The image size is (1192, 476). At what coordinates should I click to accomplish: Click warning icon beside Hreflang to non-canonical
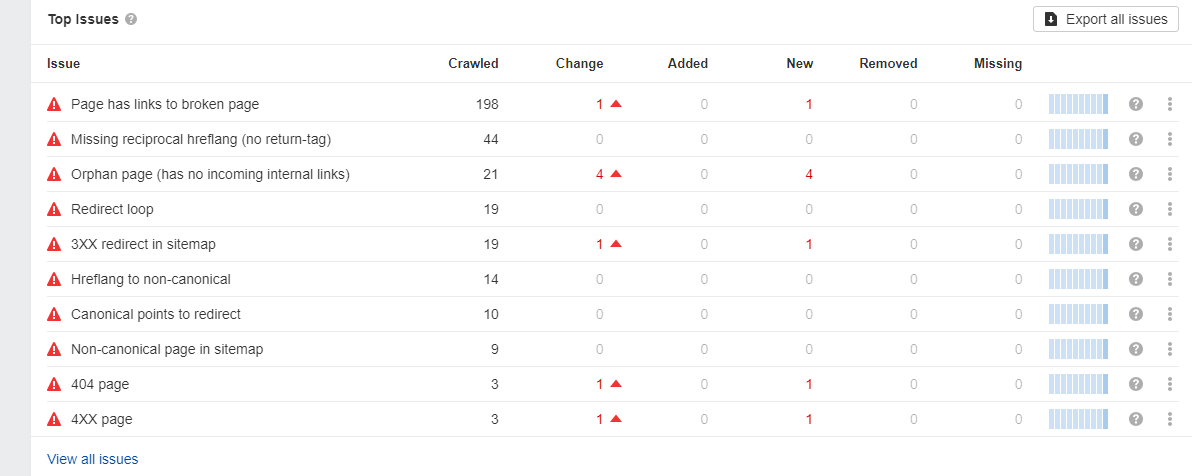click(x=54, y=279)
